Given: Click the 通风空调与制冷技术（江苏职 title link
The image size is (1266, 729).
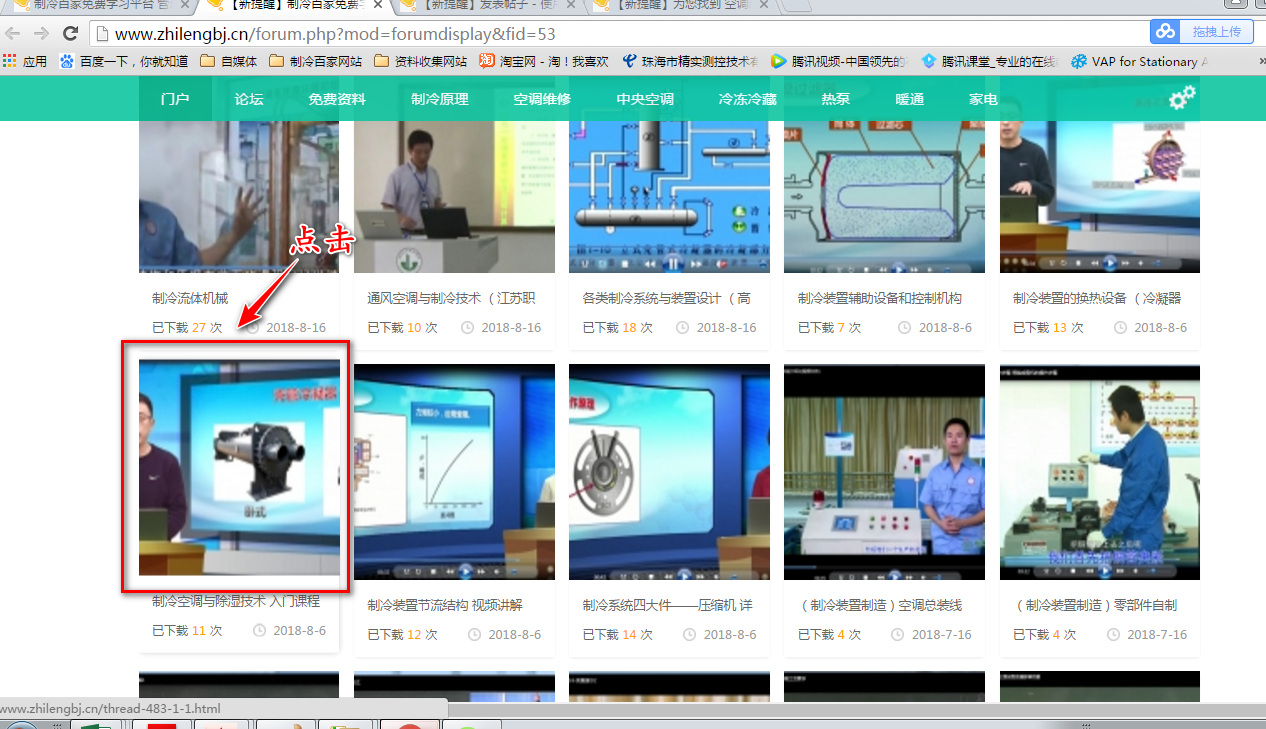Looking at the screenshot, I should click(451, 298).
